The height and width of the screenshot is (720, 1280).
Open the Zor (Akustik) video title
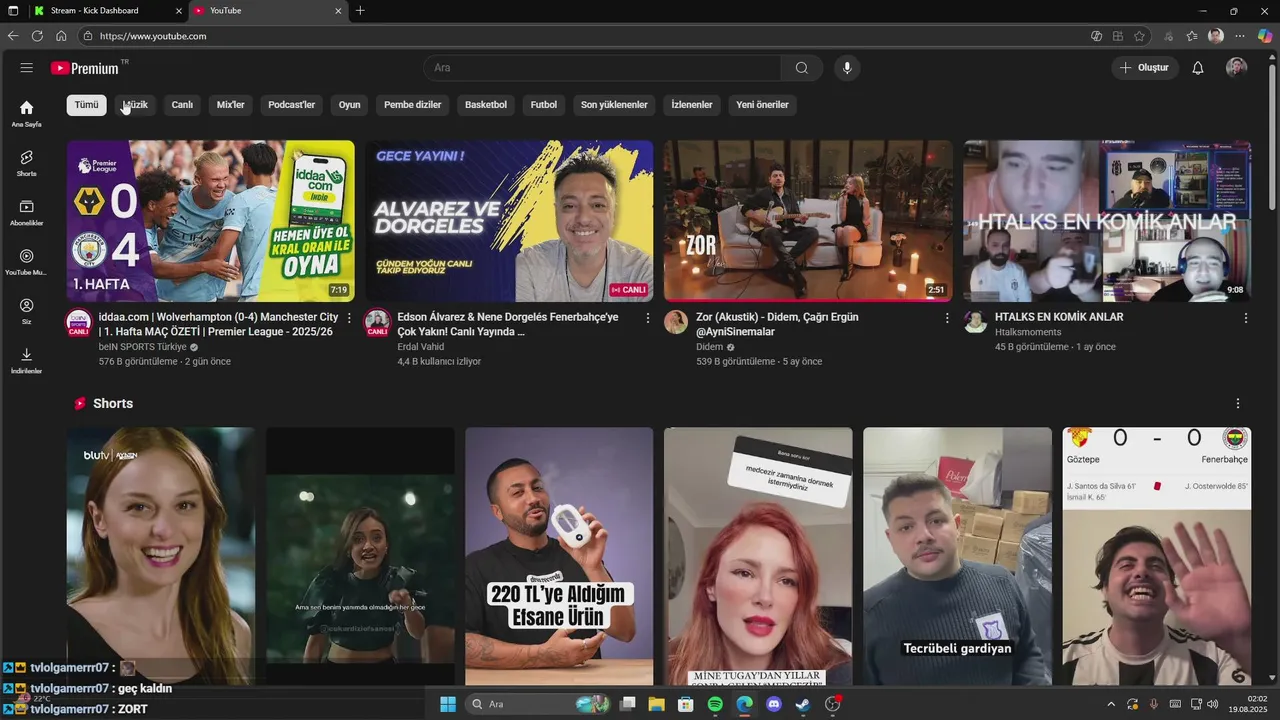coord(777,324)
